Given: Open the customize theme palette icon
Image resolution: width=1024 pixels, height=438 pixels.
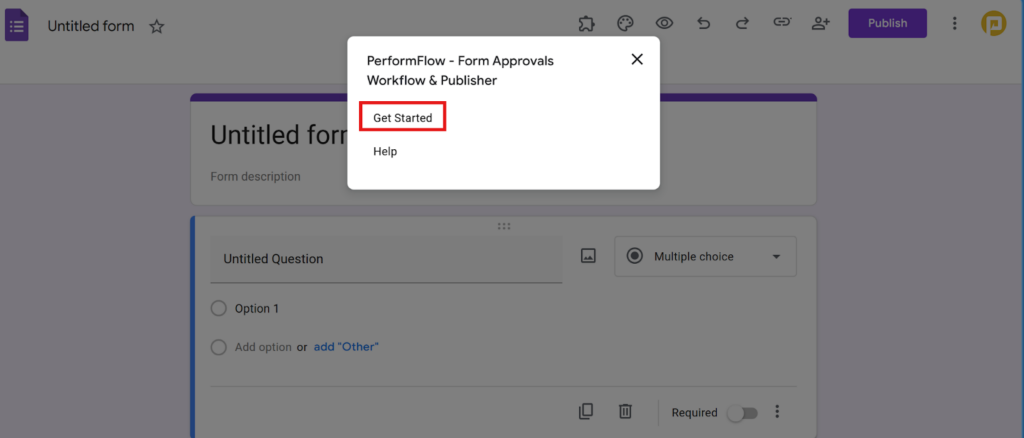Looking at the screenshot, I should pos(625,23).
